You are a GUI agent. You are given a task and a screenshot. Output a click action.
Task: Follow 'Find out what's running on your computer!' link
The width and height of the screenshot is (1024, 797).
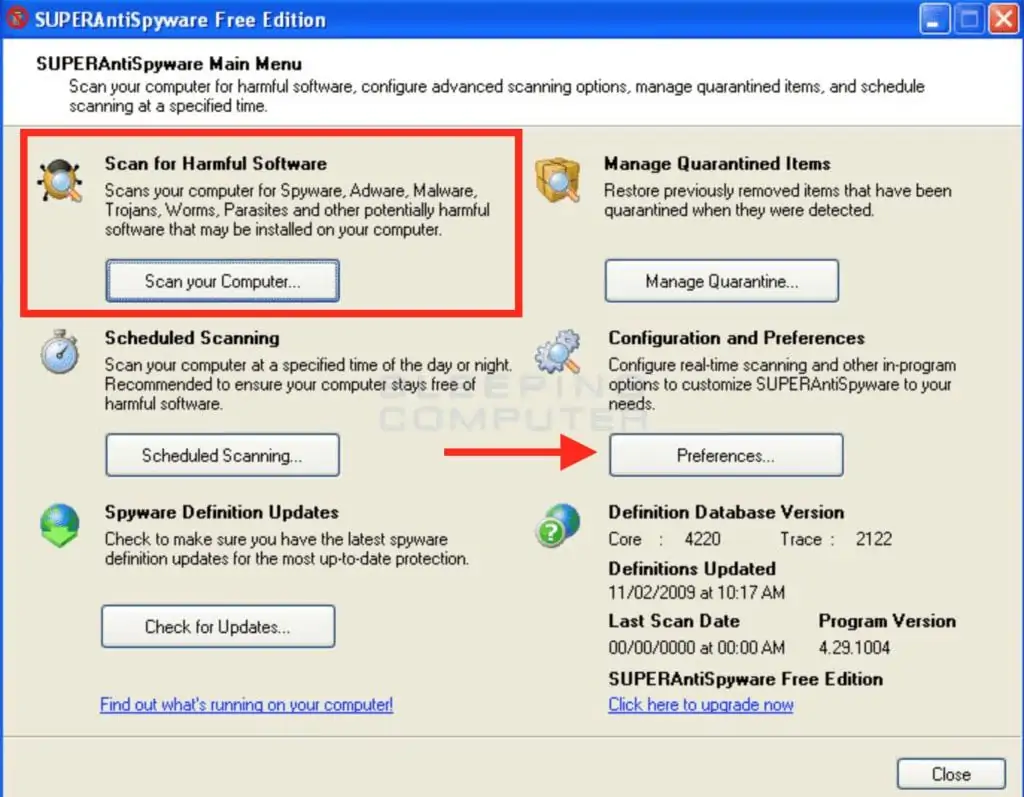click(x=246, y=705)
